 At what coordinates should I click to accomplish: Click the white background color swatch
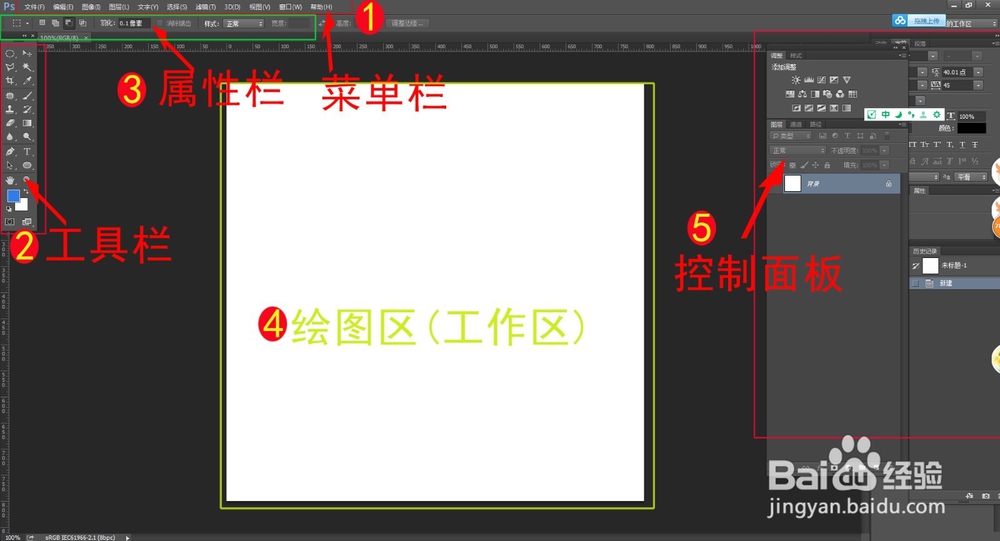[x=24, y=206]
